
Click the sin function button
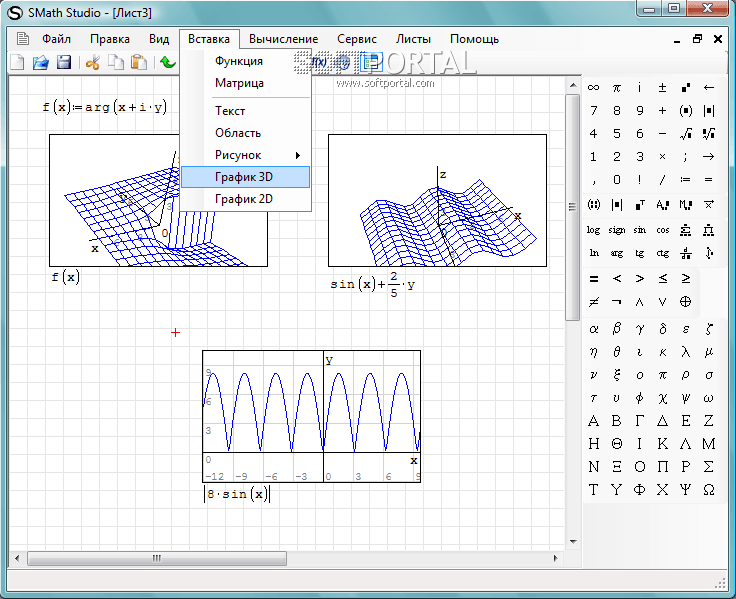pyautogui.click(x=639, y=229)
